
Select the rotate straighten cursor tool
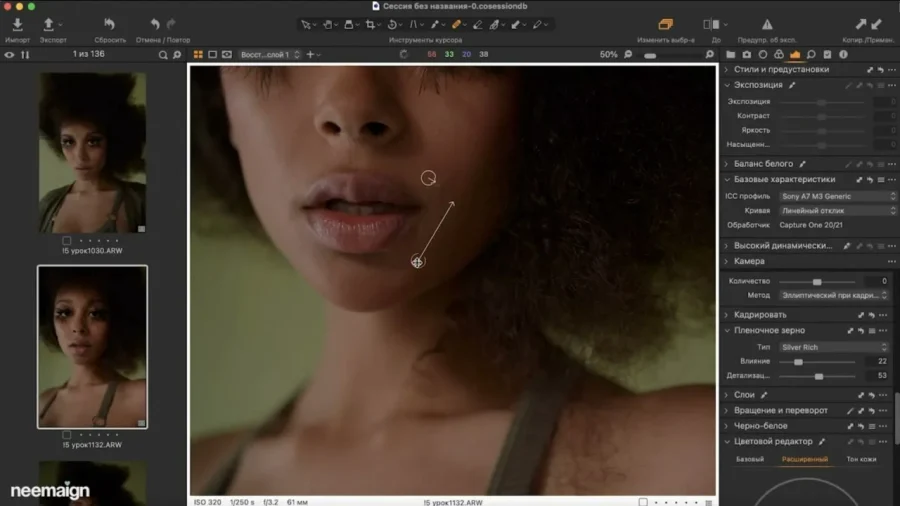392,25
